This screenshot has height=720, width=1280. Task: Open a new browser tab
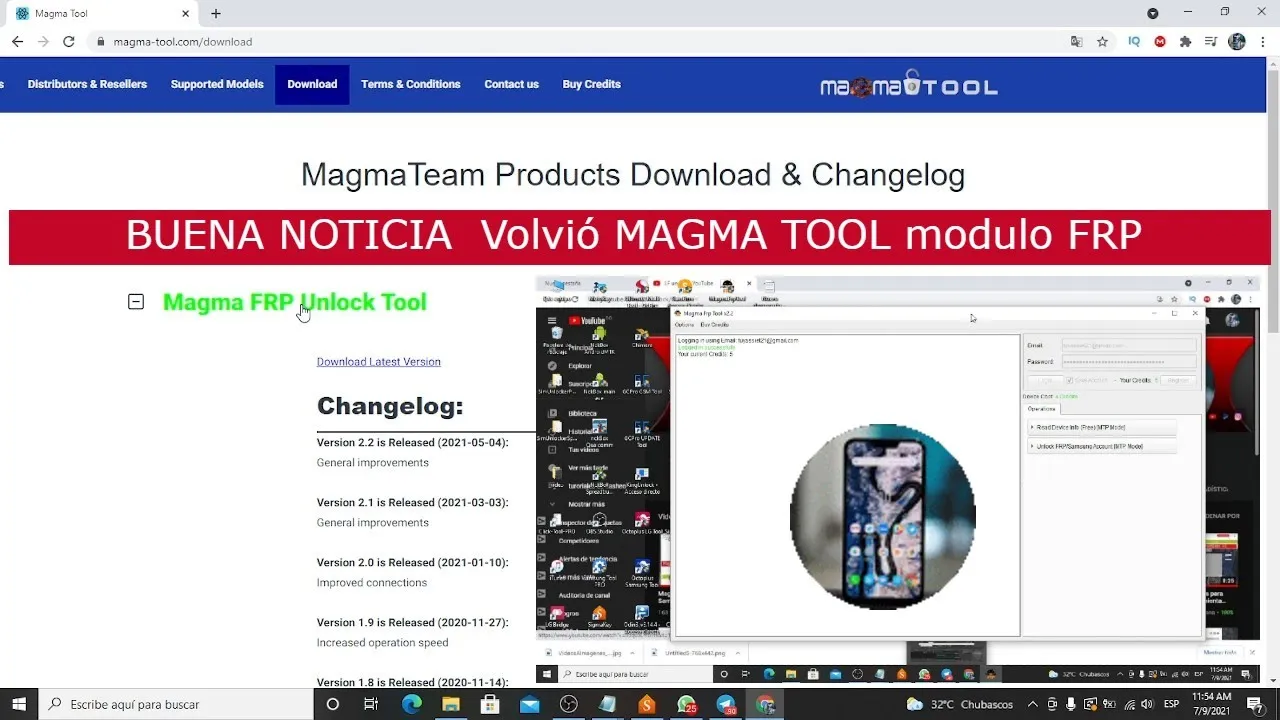point(216,13)
